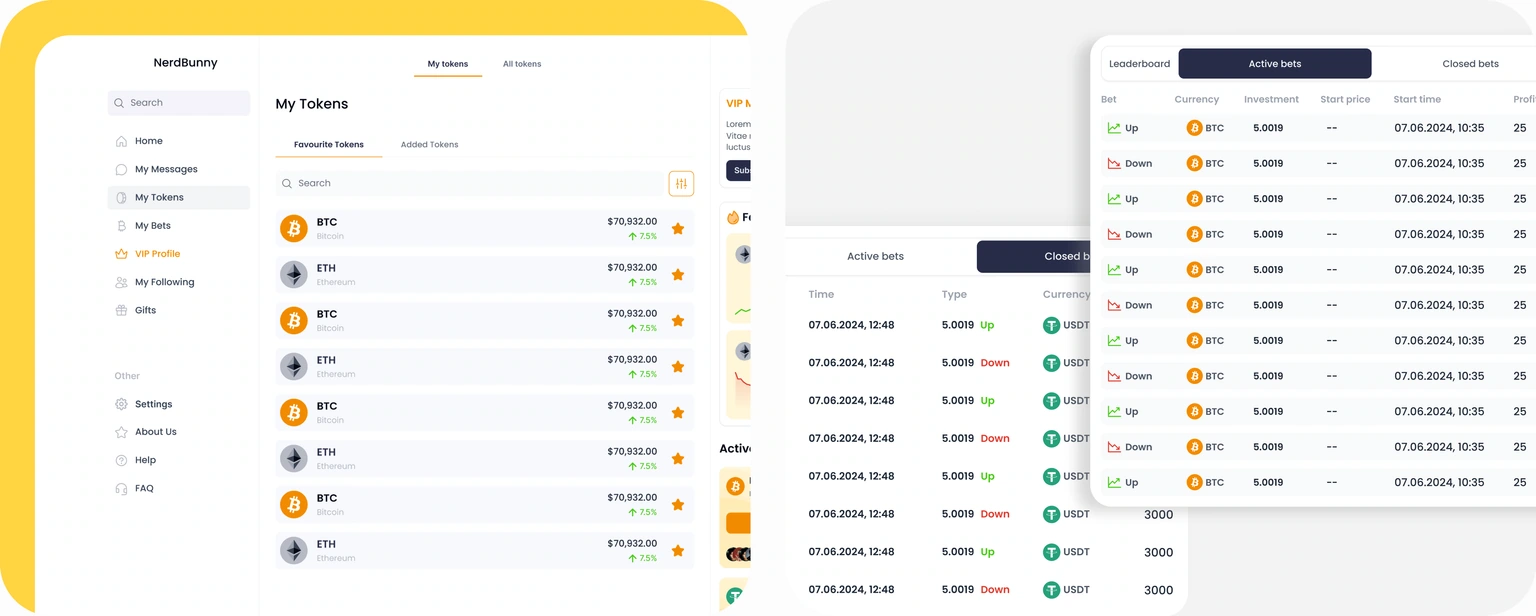
Task: Switch to the My tokens tab
Action: click(448, 64)
